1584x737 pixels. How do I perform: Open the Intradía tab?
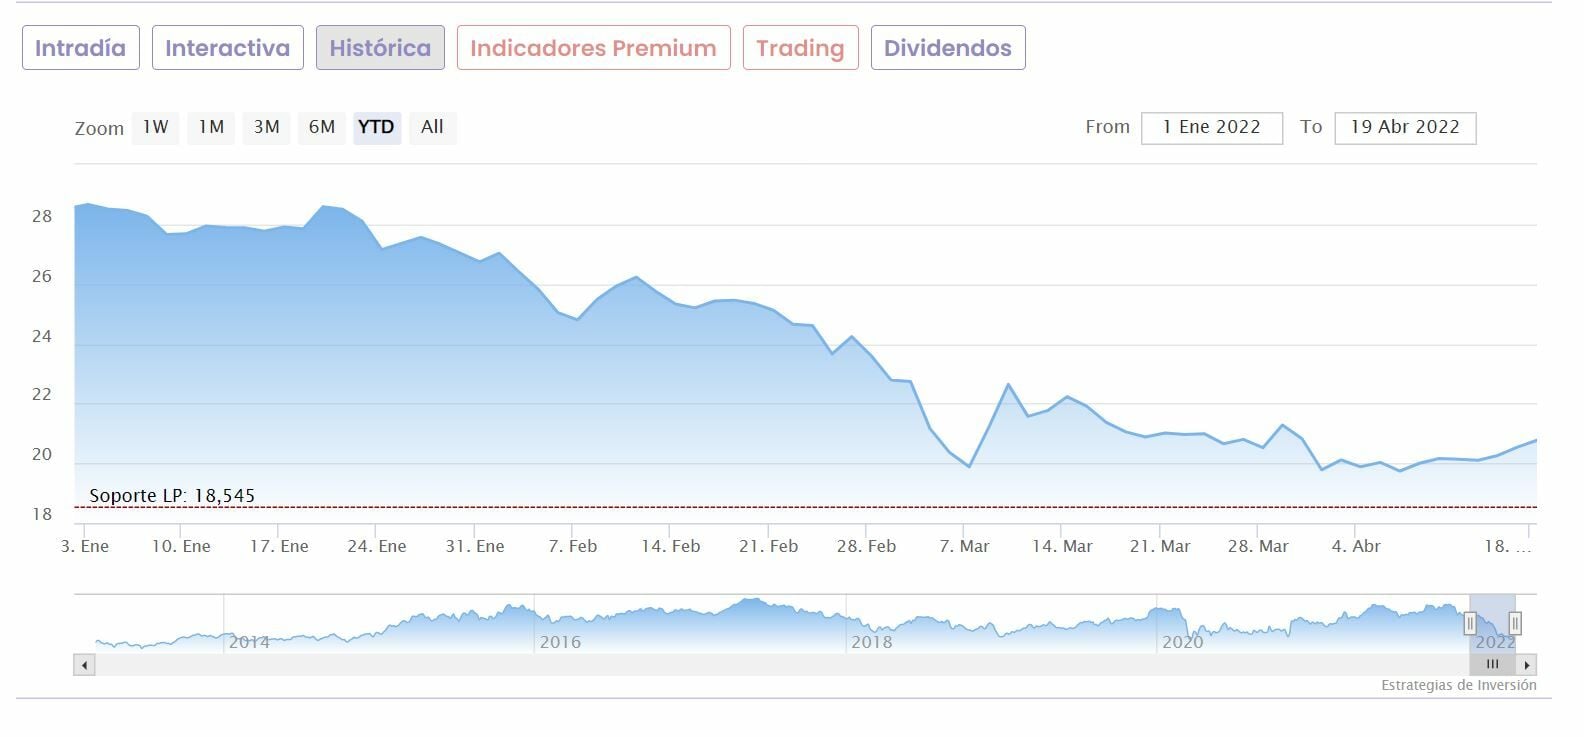click(80, 48)
